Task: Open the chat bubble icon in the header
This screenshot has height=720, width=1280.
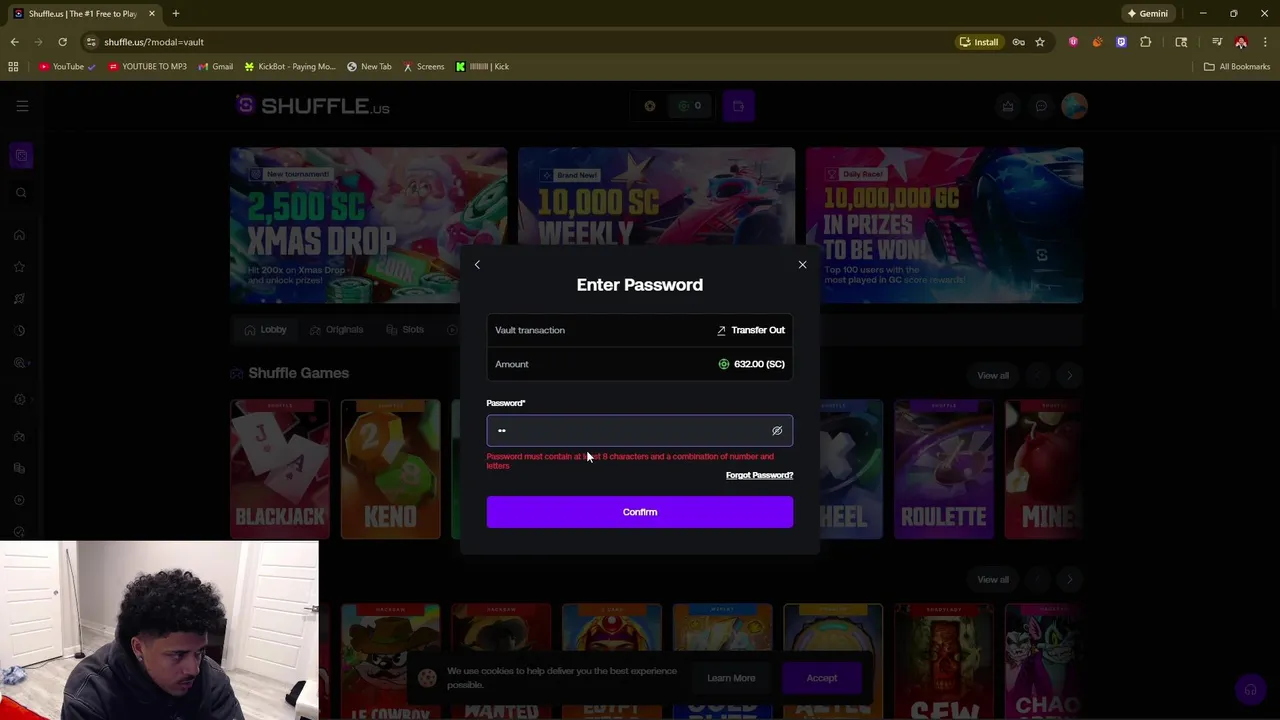Action: coord(1041,106)
